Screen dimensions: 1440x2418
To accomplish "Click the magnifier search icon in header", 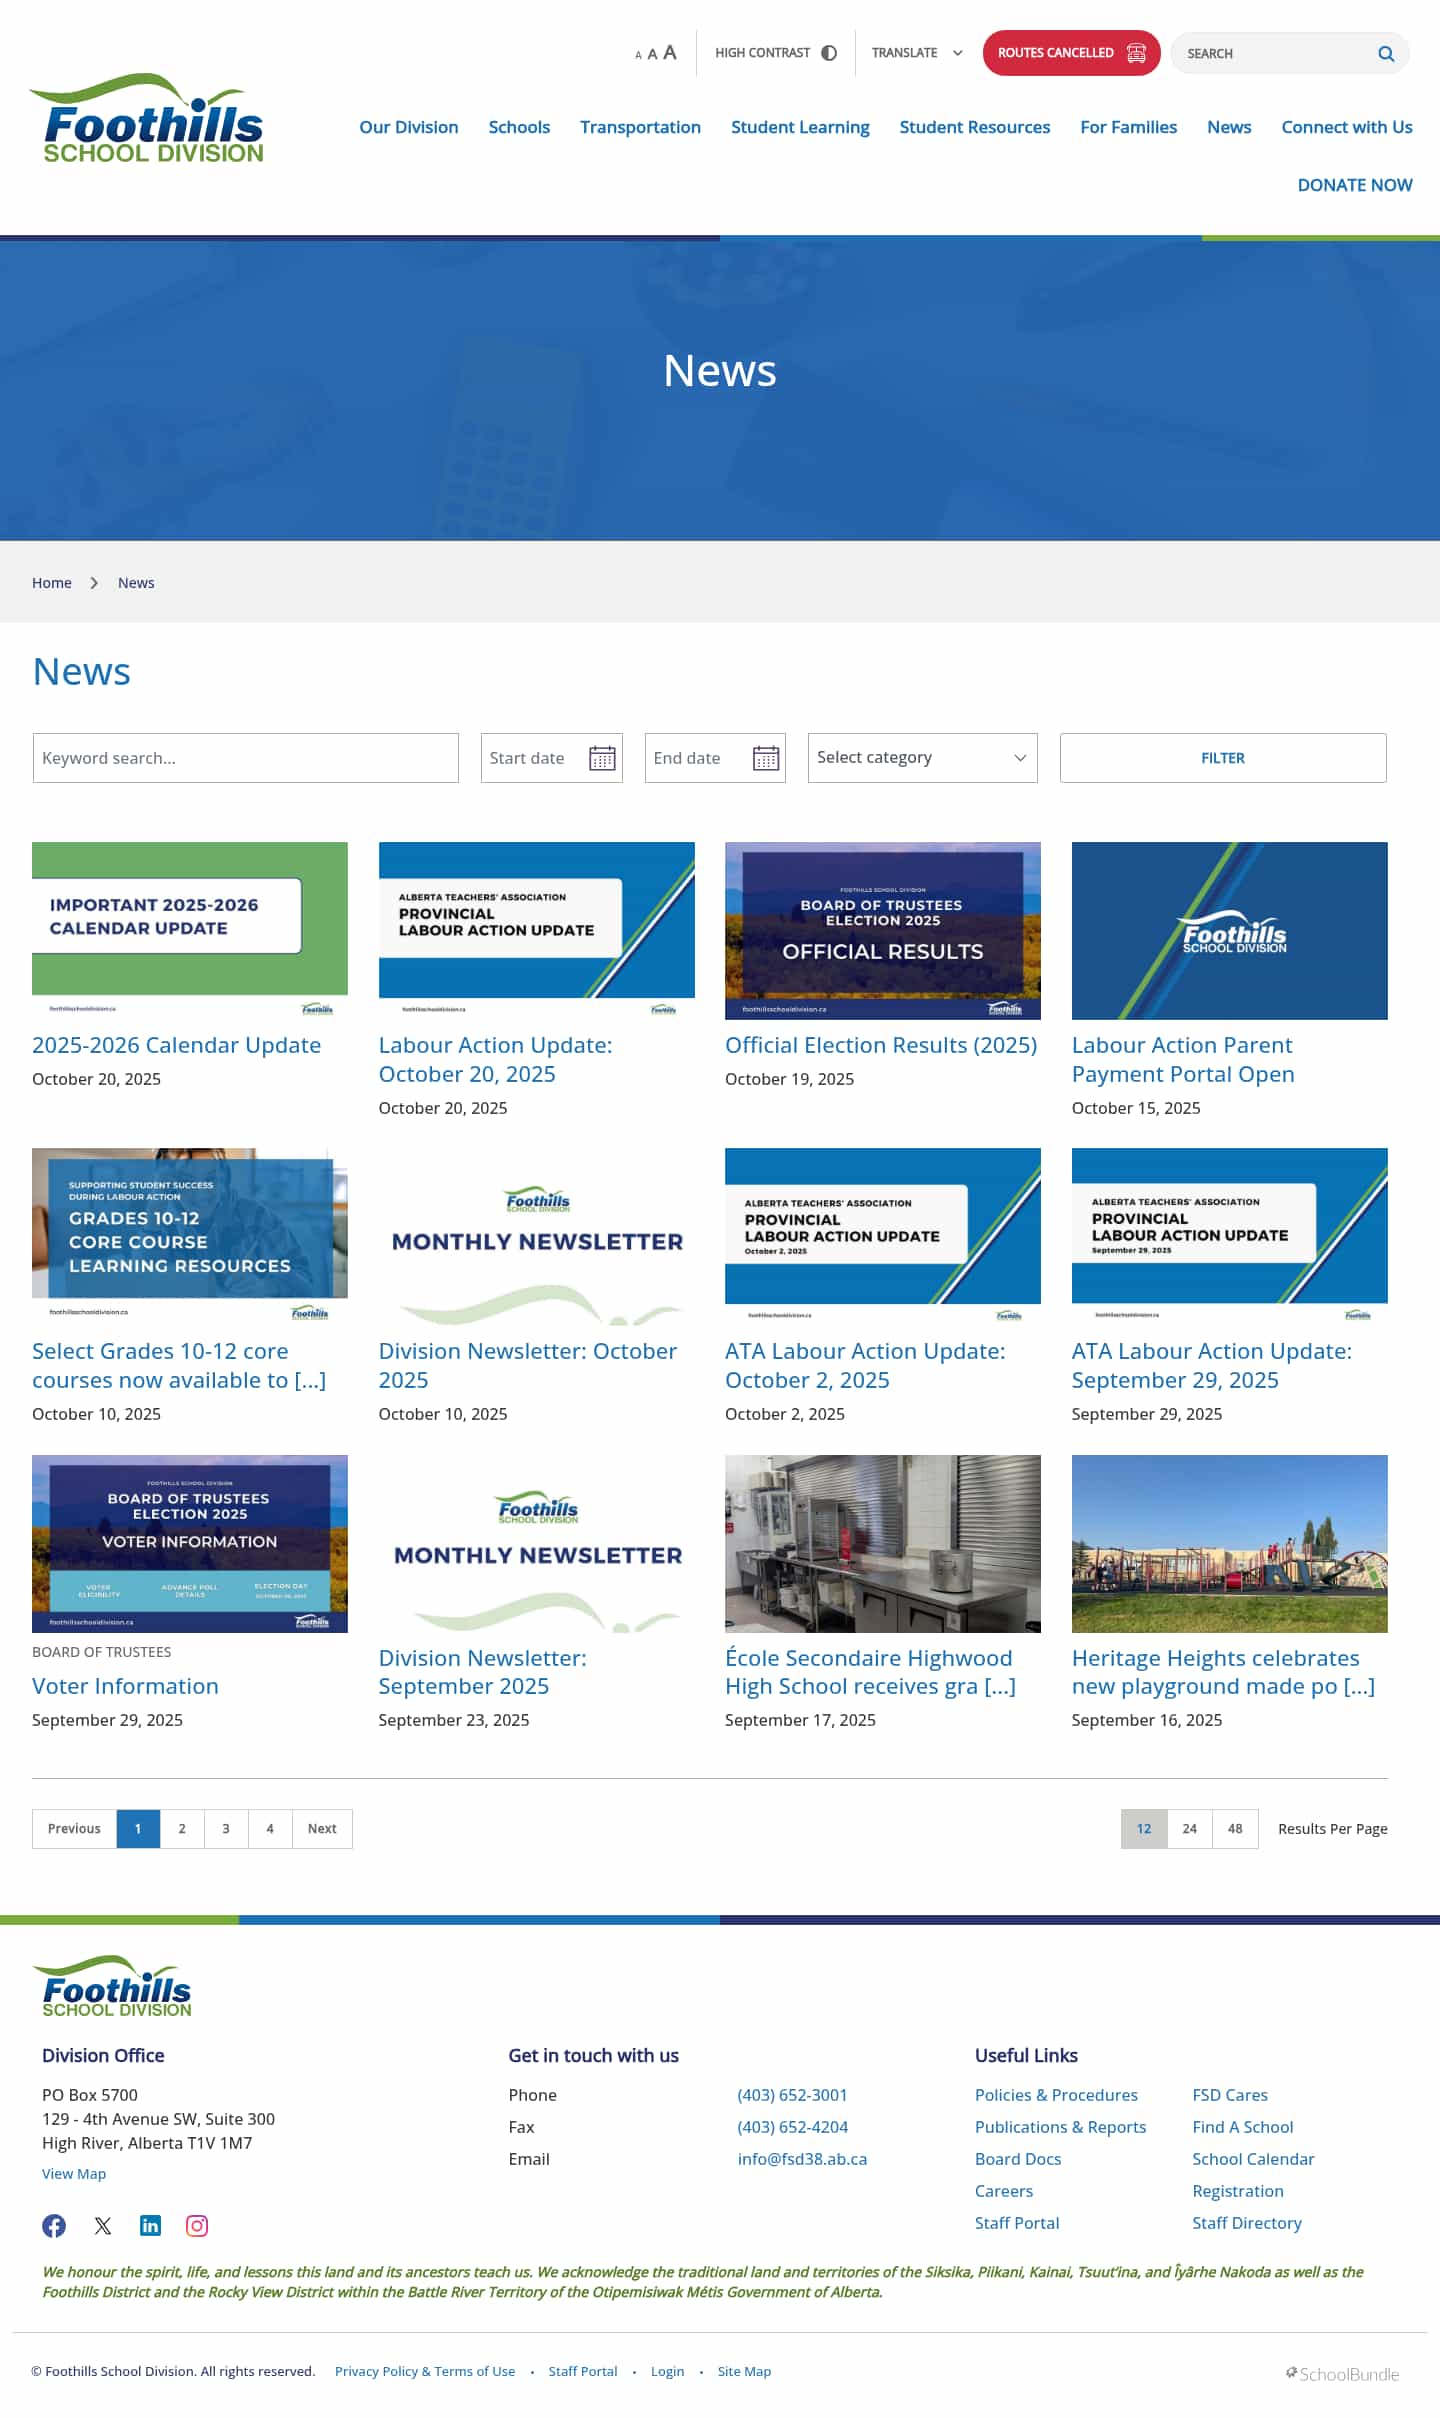I will point(1386,54).
